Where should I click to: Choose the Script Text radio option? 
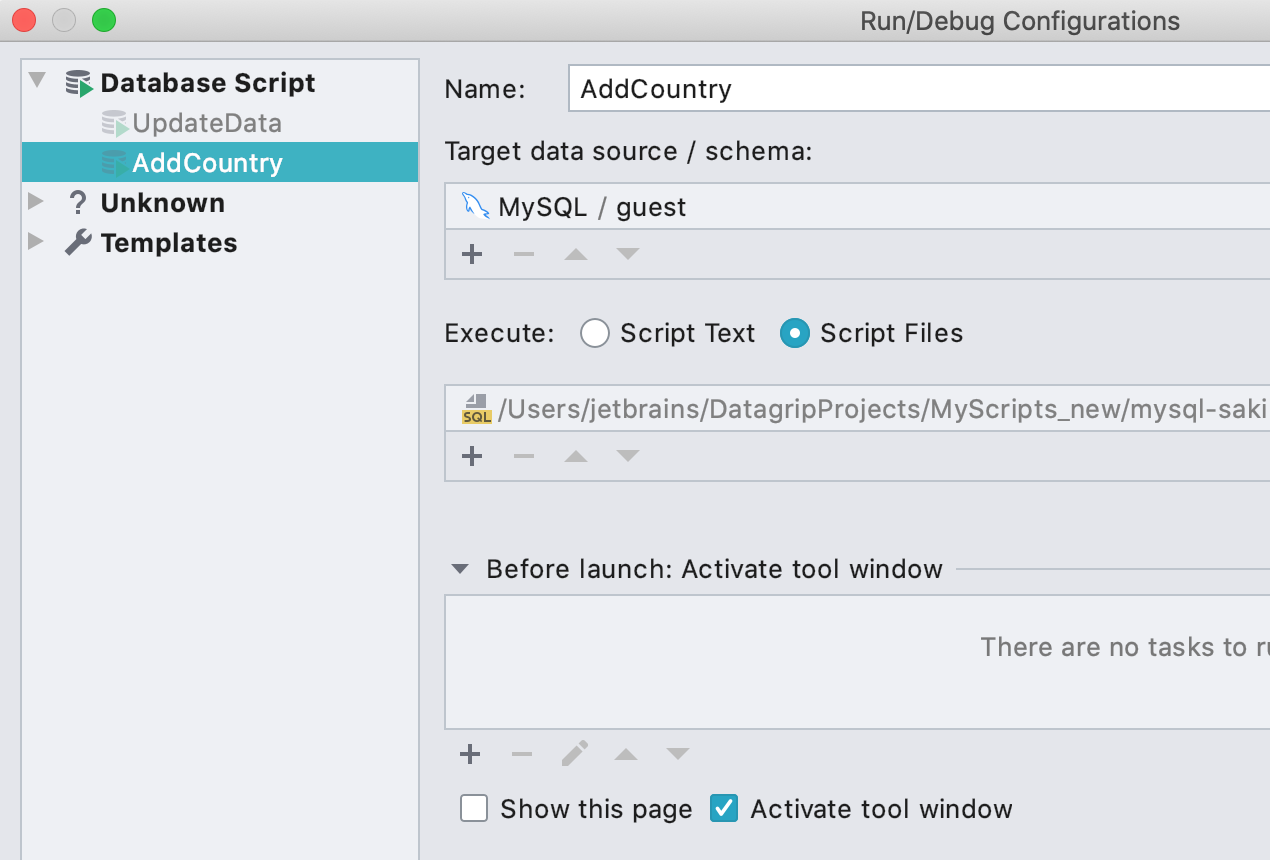click(x=595, y=333)
